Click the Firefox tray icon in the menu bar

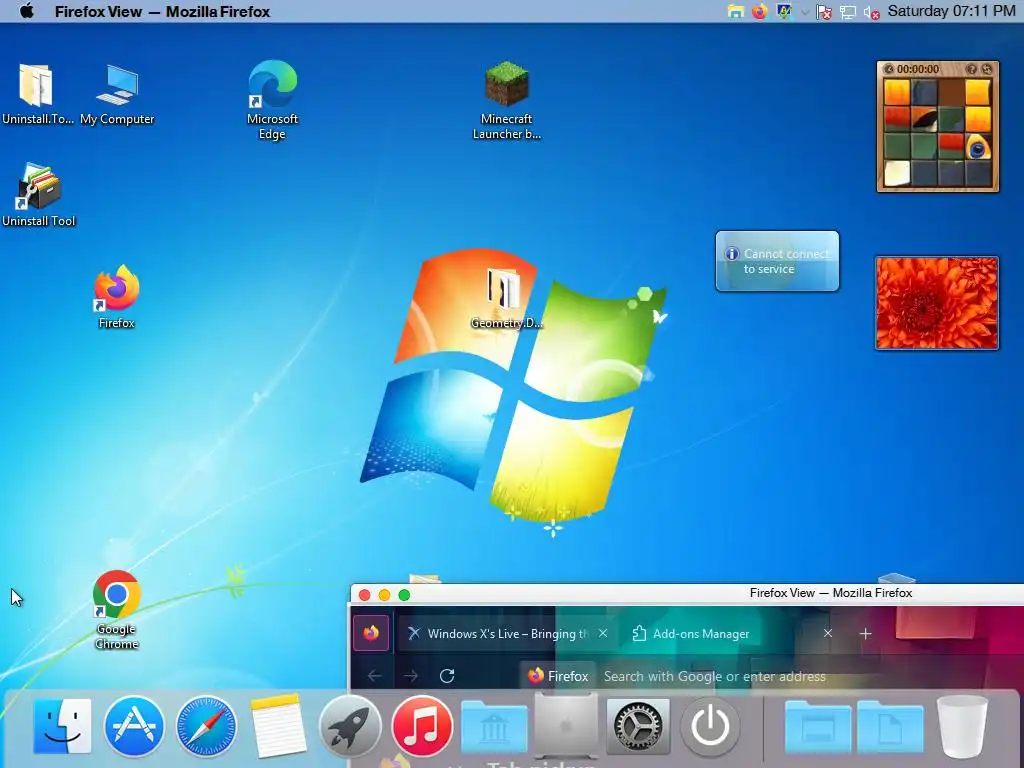click(760, 12)
